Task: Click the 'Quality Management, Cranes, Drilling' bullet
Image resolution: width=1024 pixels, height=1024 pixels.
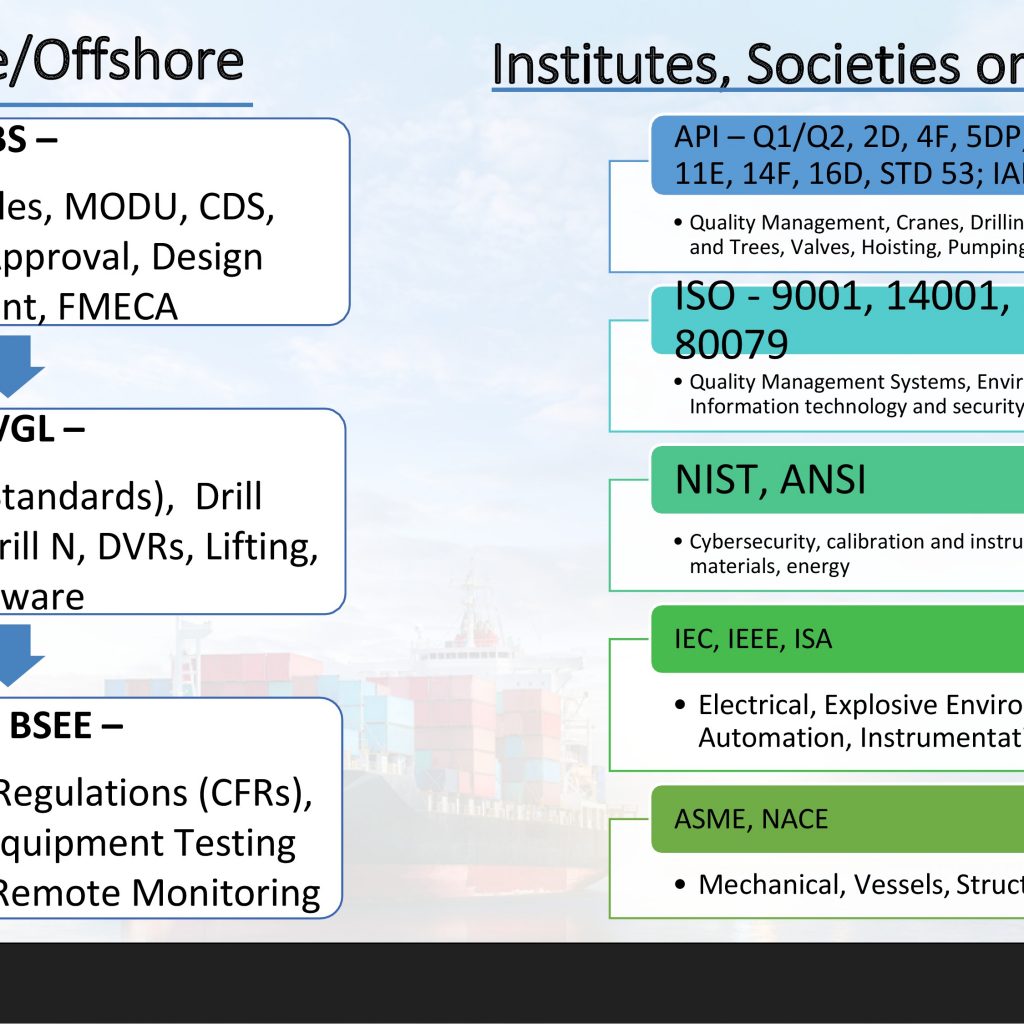Action: coord(856,223)
